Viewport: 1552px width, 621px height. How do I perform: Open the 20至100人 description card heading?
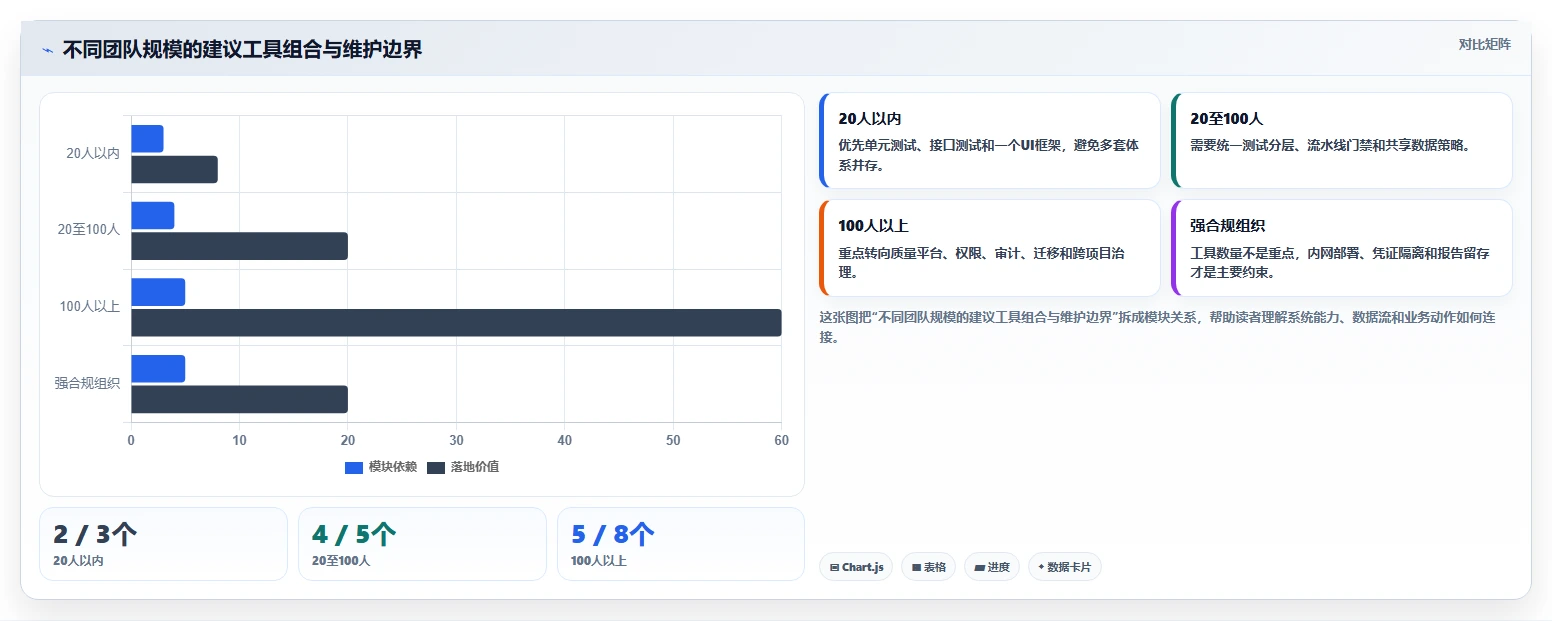click(1227, 118)
